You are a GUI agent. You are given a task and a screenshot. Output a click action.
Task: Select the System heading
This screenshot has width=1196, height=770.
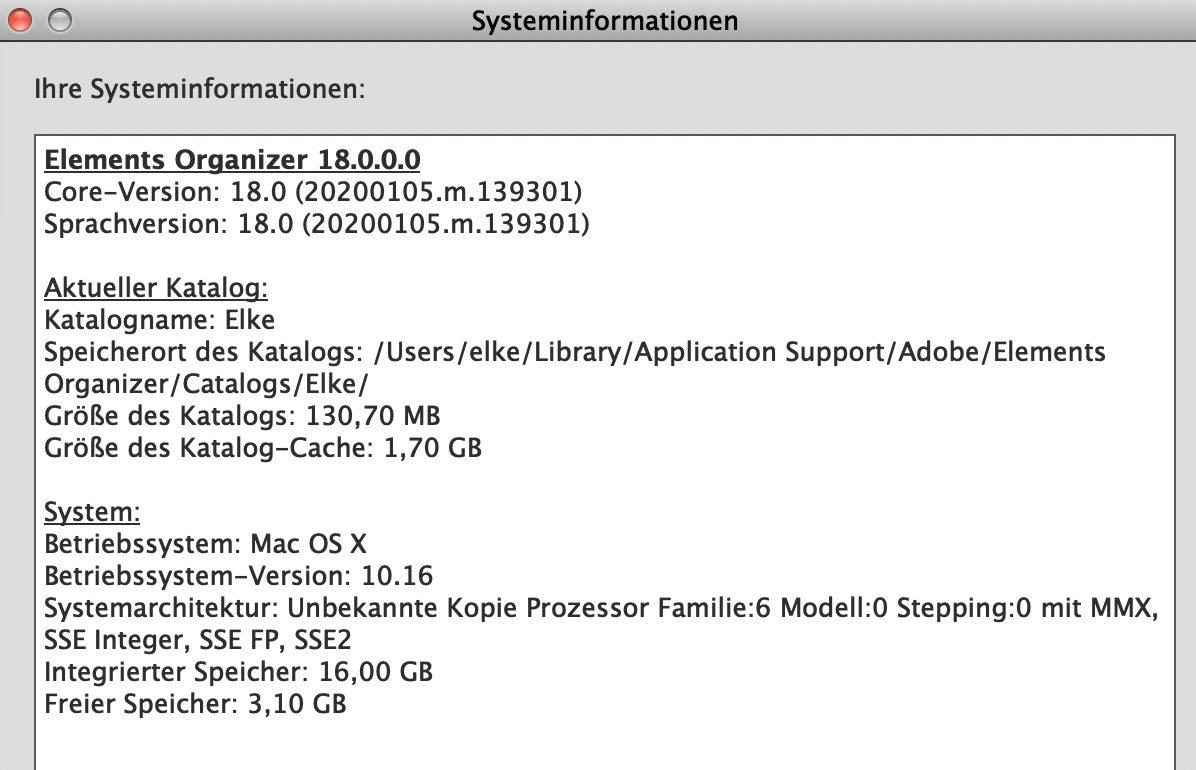click(91, 511)
